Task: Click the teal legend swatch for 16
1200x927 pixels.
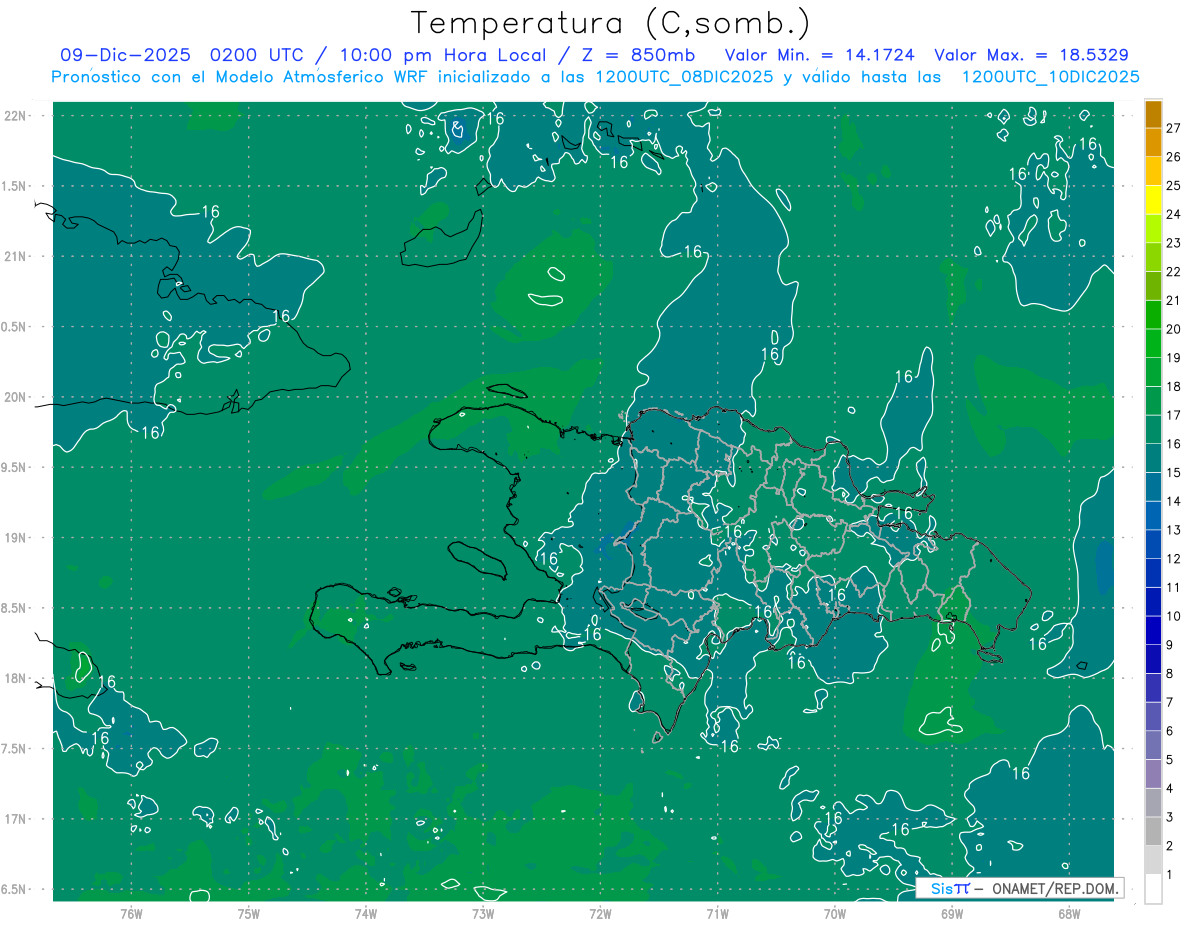Action: coord(1153,430)
